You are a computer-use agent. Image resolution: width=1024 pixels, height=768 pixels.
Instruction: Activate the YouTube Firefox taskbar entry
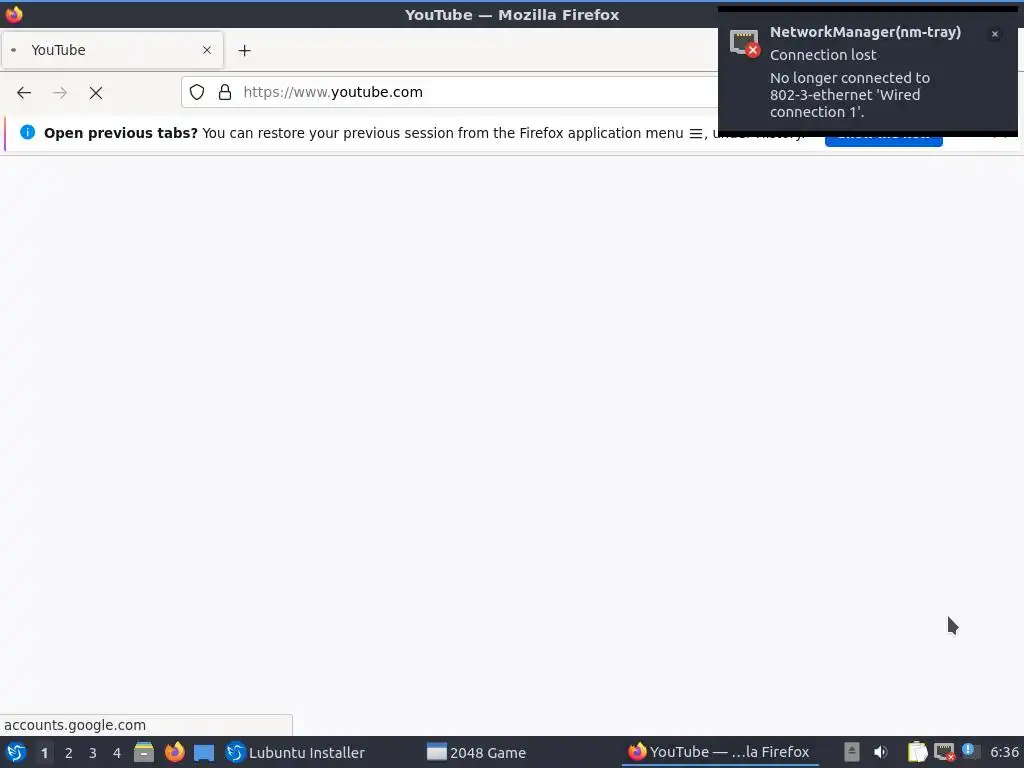point(719,752)
